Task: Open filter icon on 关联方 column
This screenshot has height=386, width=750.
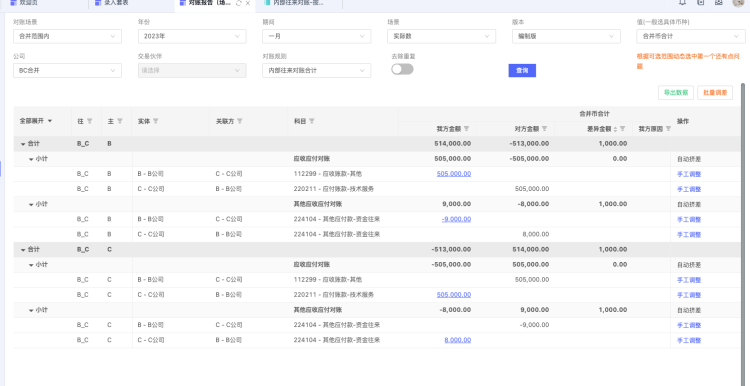Action: click(x=240, y=121)
